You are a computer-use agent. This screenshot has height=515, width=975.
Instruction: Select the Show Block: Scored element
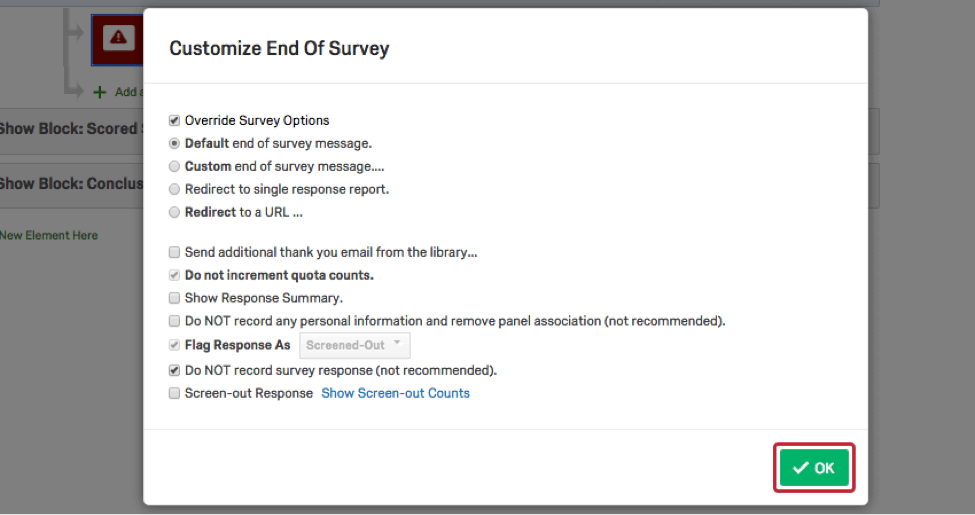coord(70,129)
